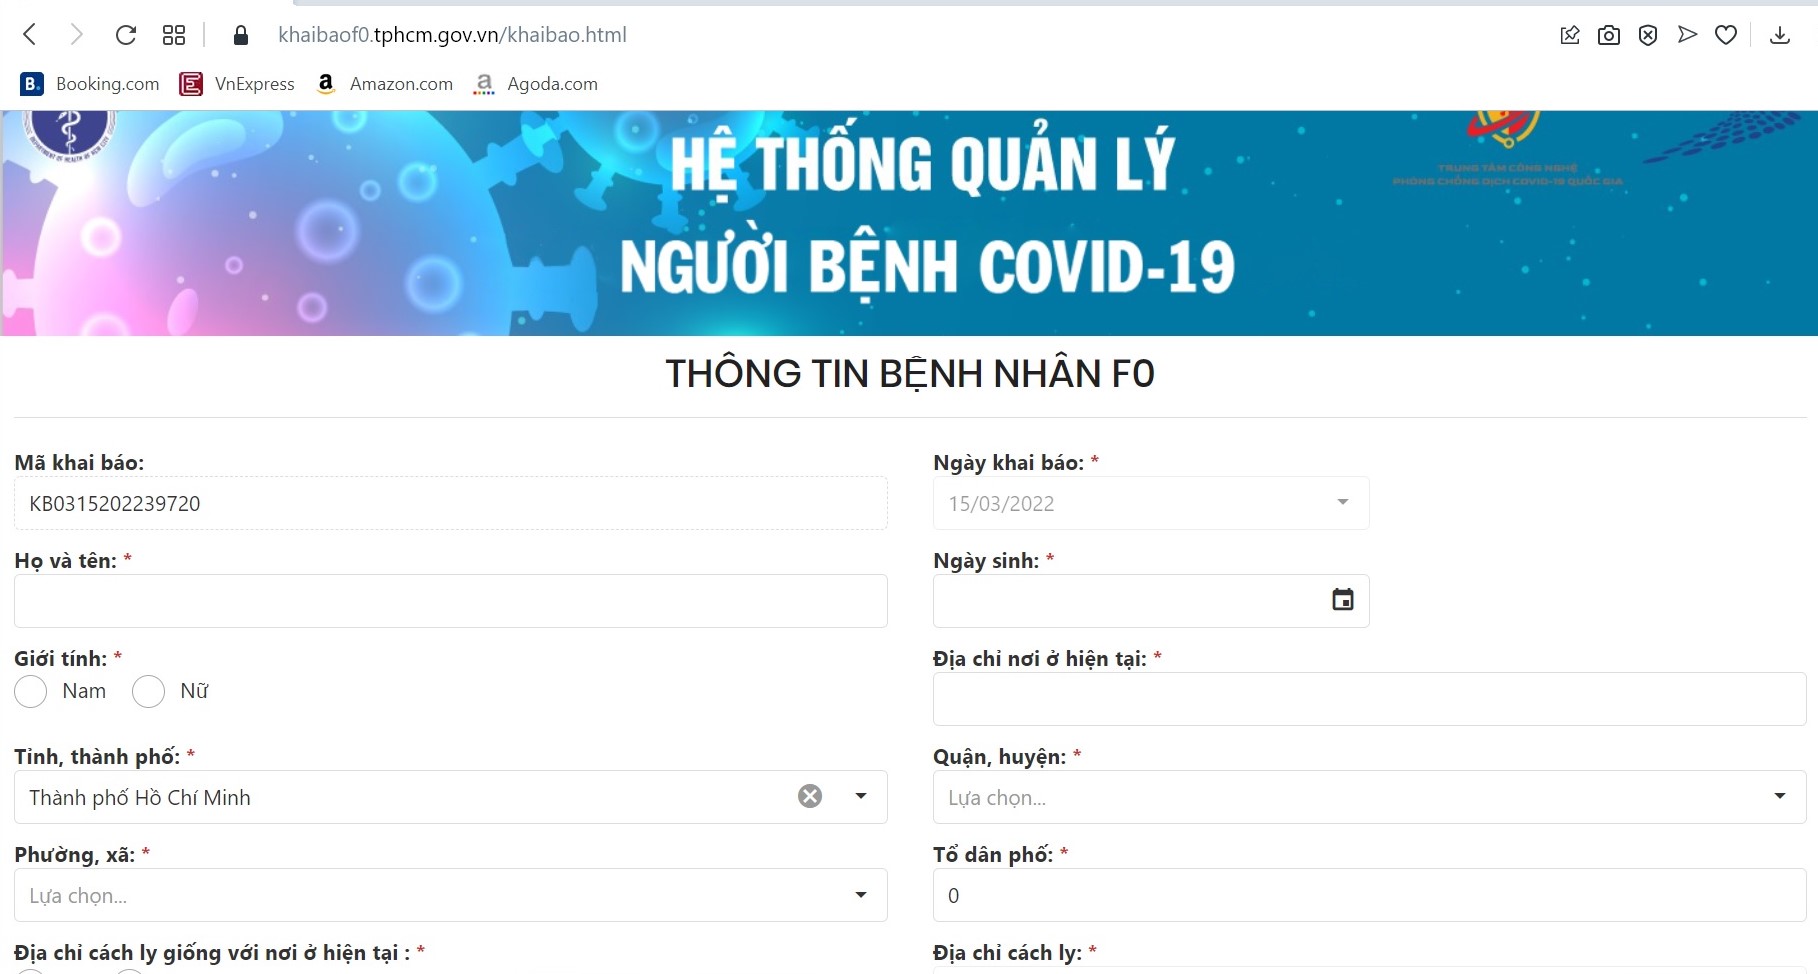Open the calendar picker for Ngày sinh
The image size is (1818, 974).
point(1342,600)
